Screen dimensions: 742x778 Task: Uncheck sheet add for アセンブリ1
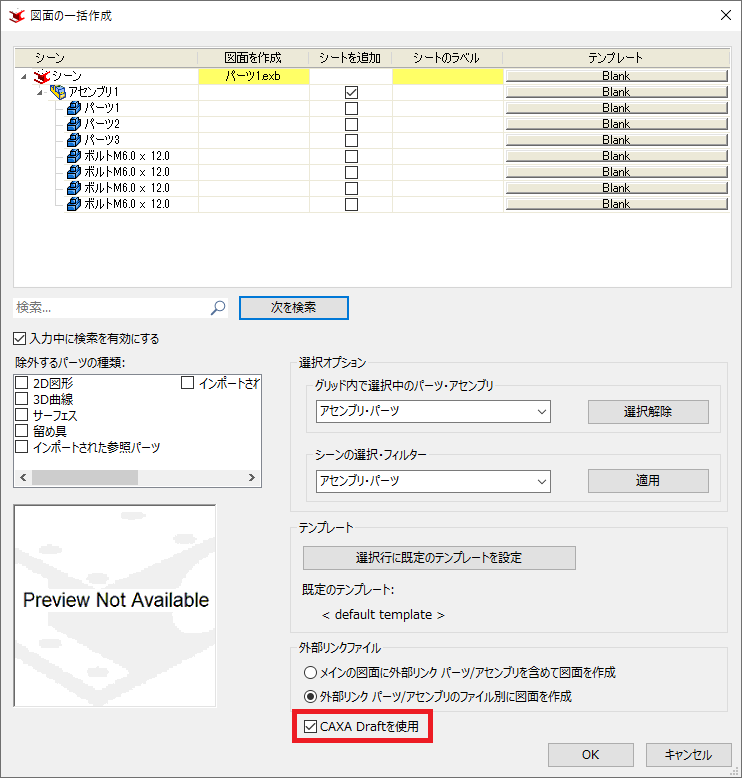pos(351,92)
